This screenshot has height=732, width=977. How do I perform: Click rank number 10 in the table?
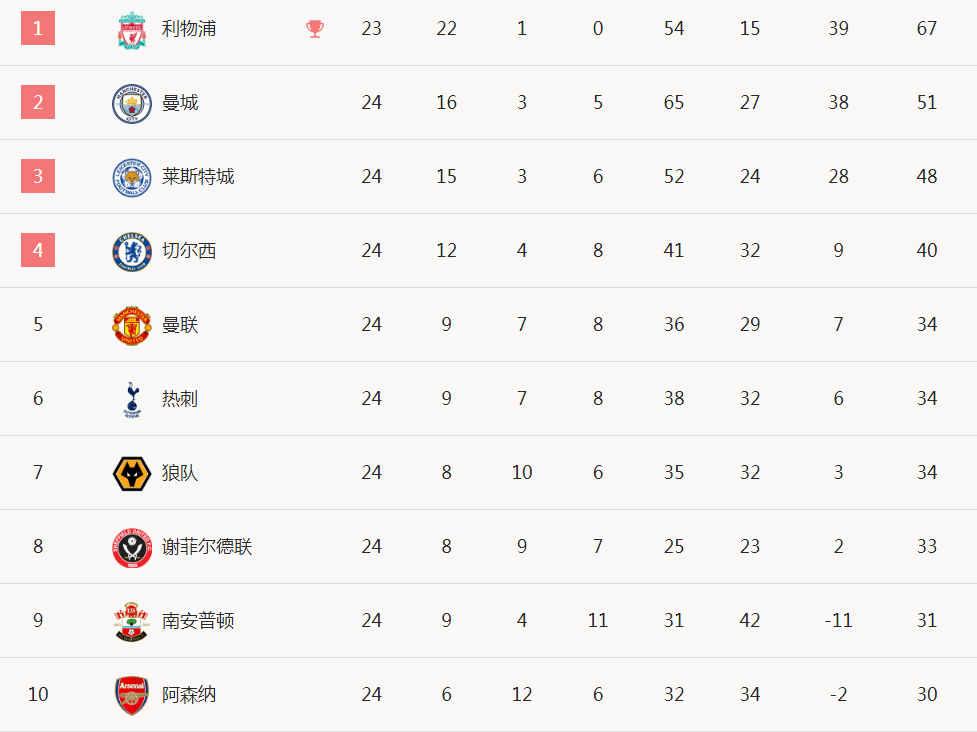pyautogui.click(x=38, y=695)
